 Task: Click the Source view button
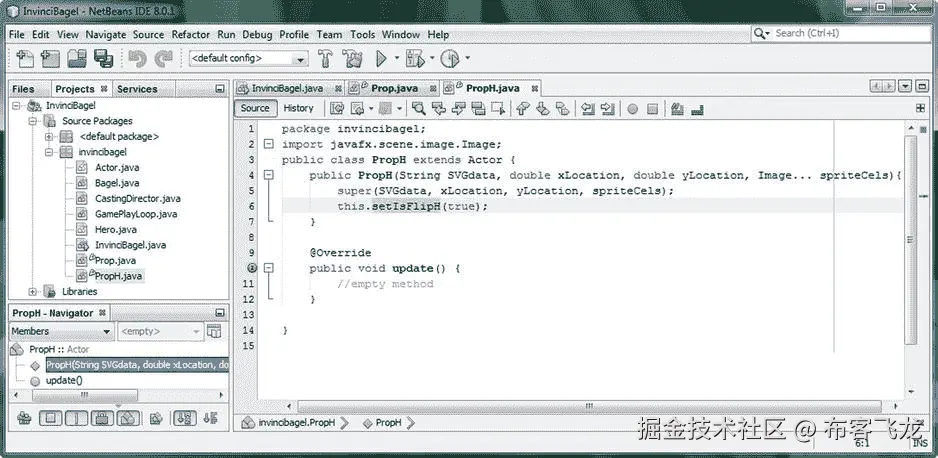255,108
